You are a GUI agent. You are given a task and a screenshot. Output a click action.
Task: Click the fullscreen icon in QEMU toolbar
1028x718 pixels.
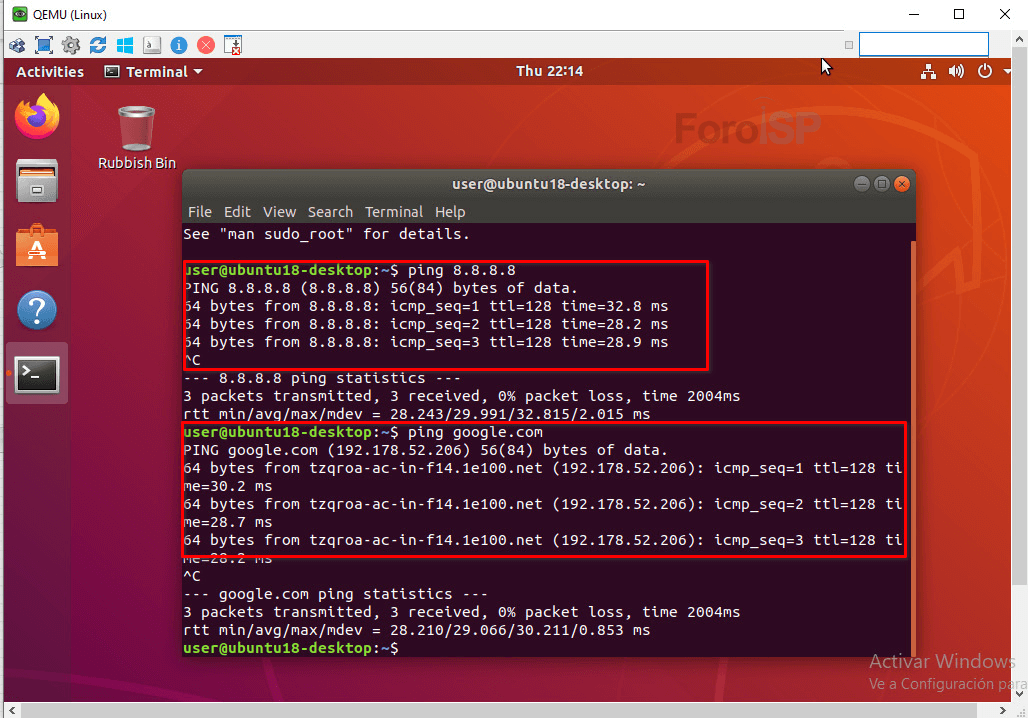pyautogui.click(x=44, y=45)
